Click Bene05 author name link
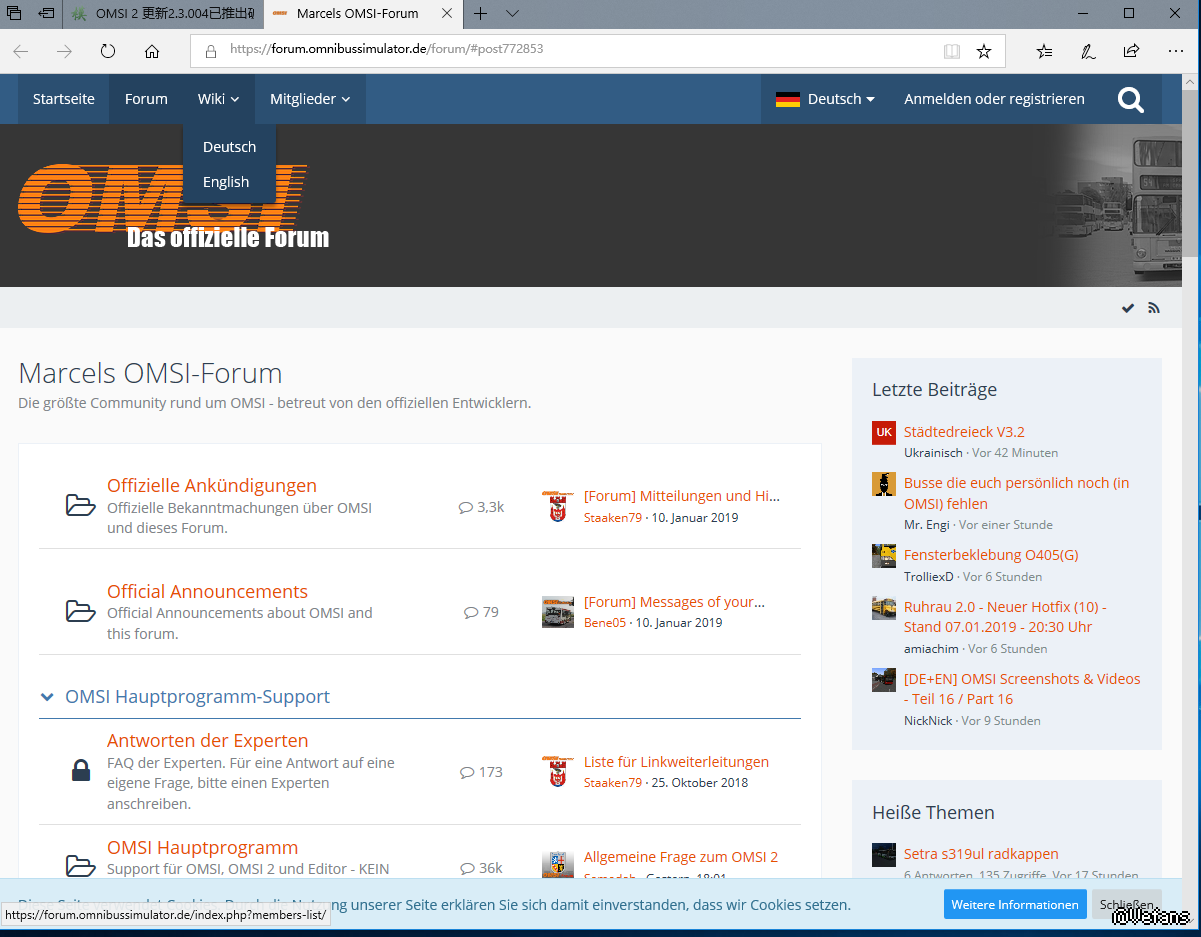This screenshot has width=1201, height=937. pyautogui.click(x=605, y=623)
